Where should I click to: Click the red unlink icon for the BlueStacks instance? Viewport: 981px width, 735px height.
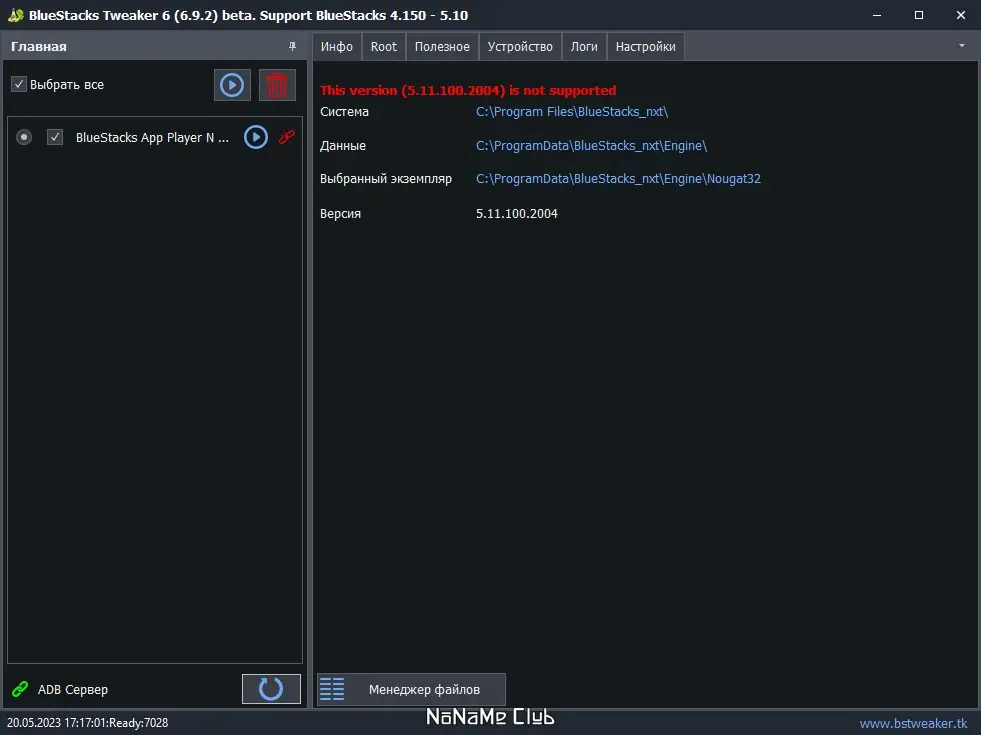(287, 137)
